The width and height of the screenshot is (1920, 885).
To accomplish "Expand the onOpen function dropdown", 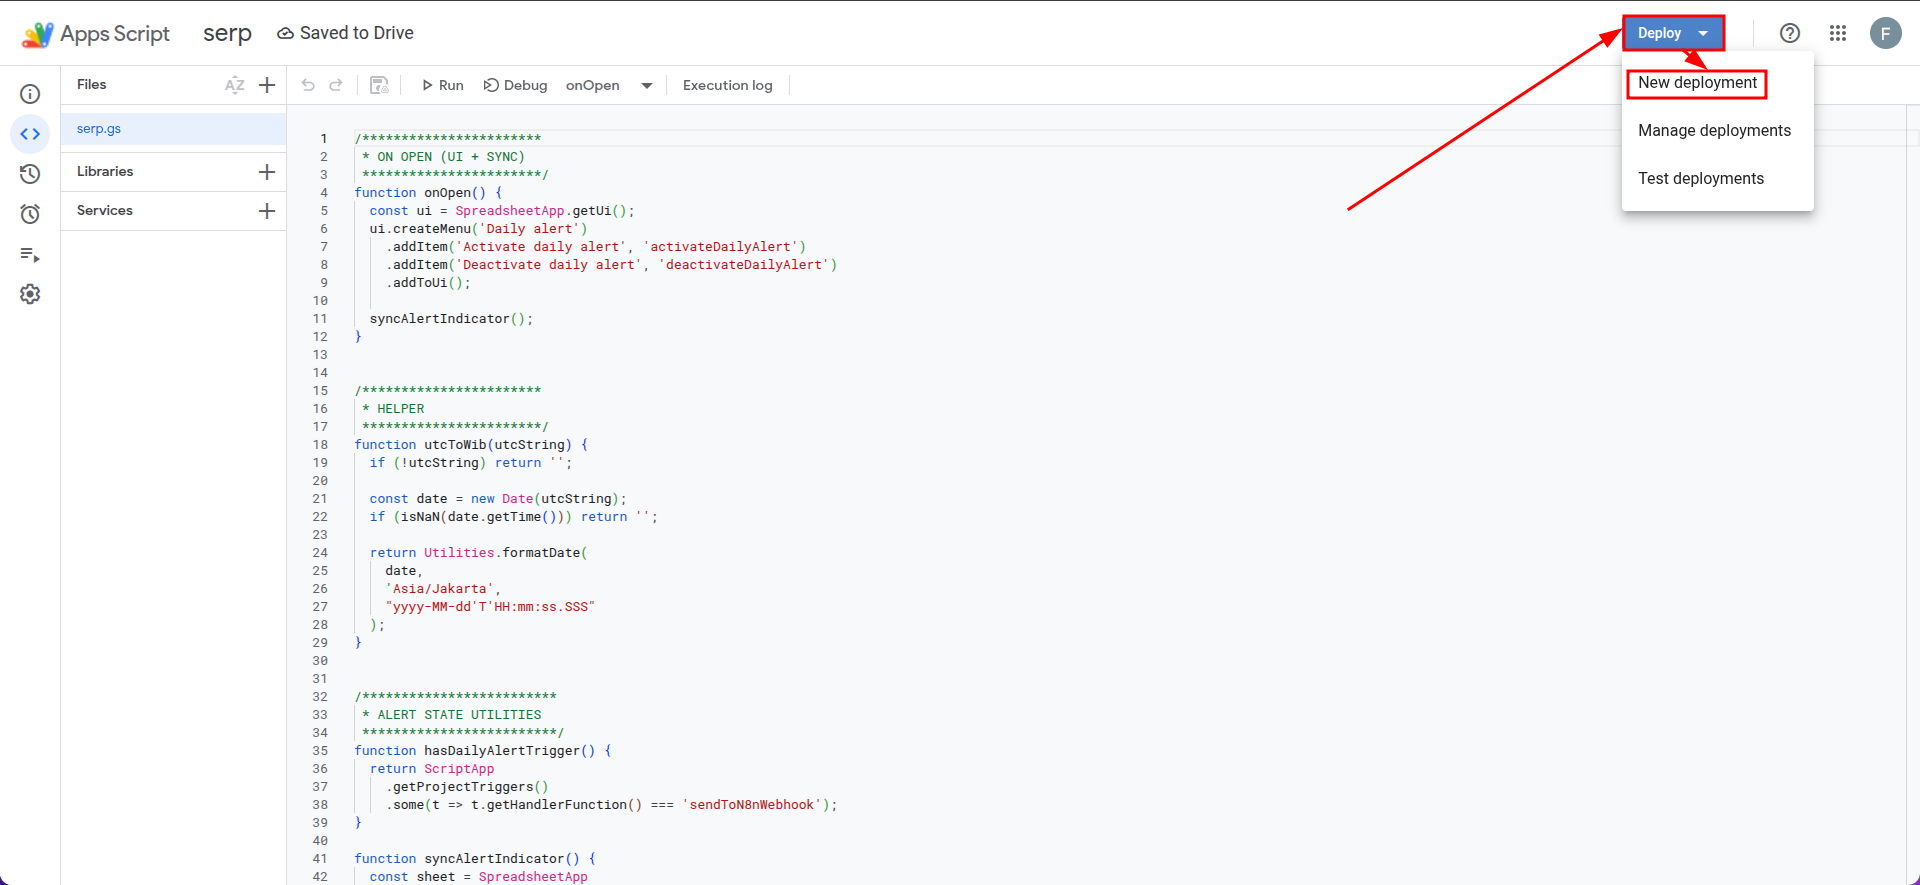I will (x=647, y=86).
